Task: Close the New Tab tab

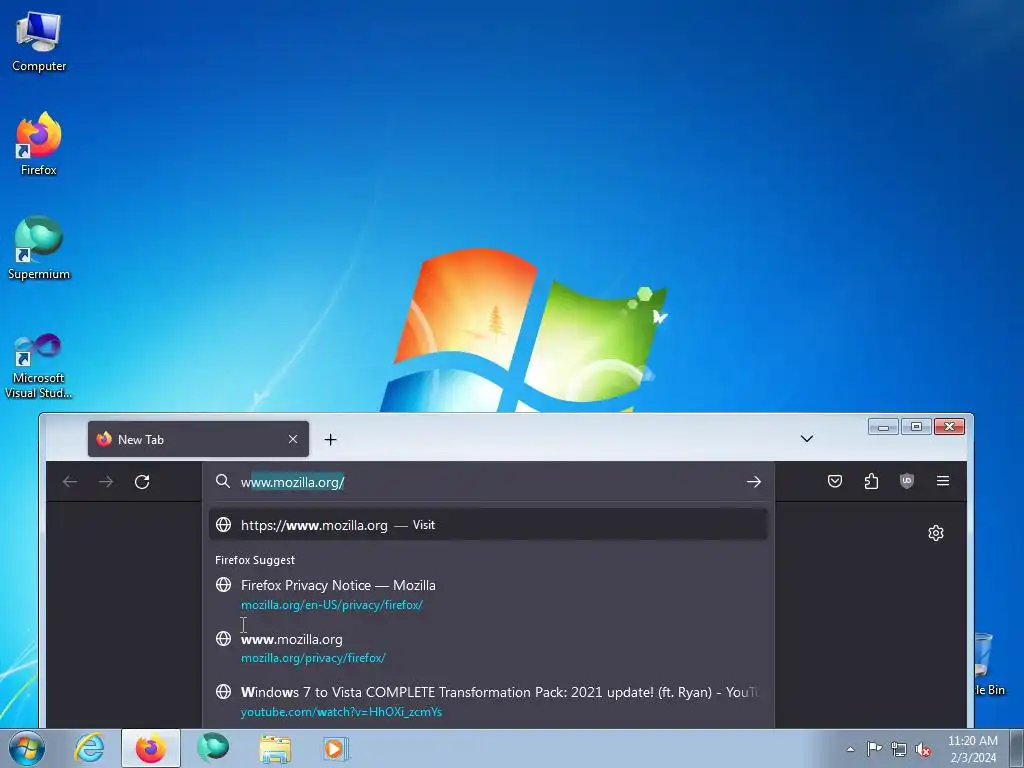Action: (x=293, y=440)
